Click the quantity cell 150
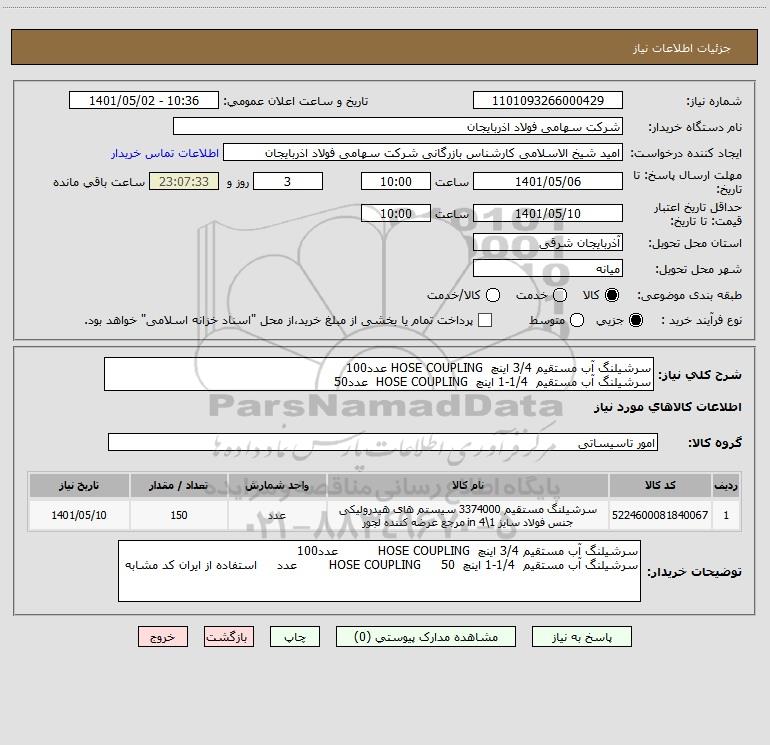The width and height of the screenshot is (770, 745). [179, 515]
